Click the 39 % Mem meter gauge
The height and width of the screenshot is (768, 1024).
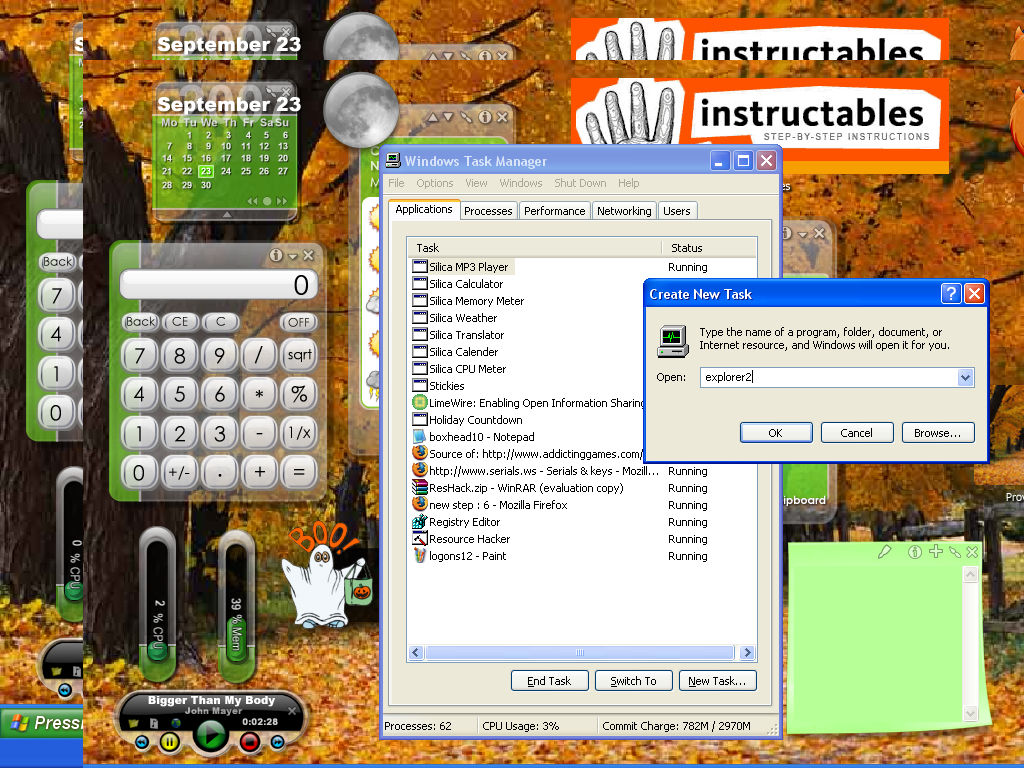coord(236,605)
